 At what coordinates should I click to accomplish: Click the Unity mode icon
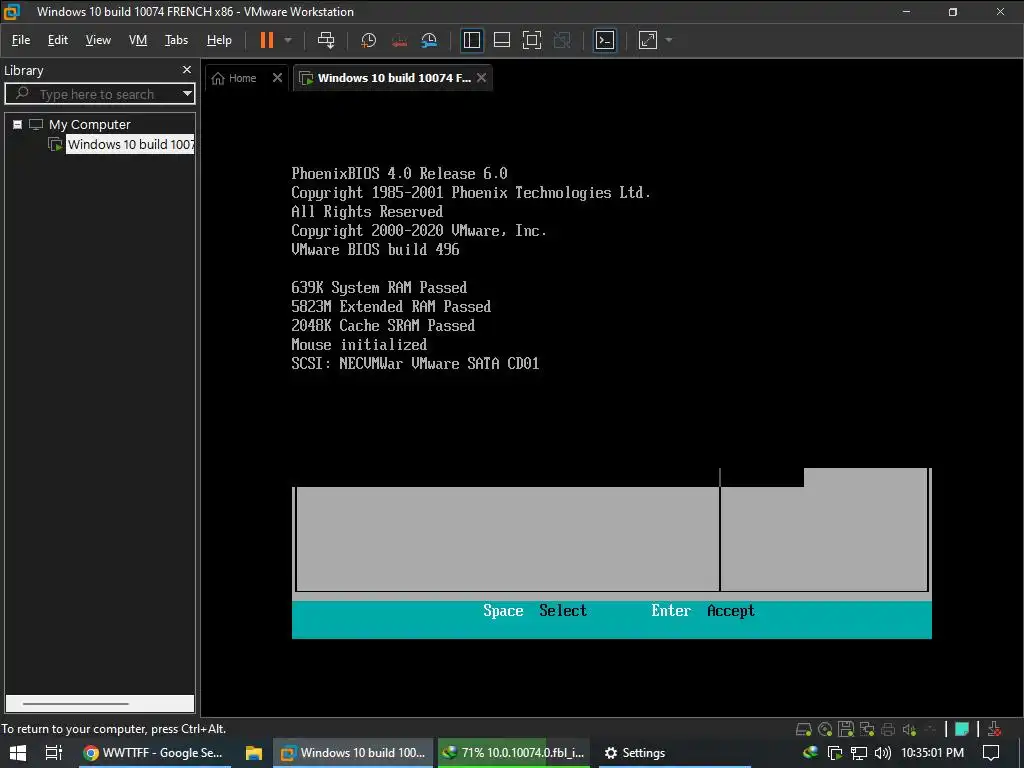point(562,40)
